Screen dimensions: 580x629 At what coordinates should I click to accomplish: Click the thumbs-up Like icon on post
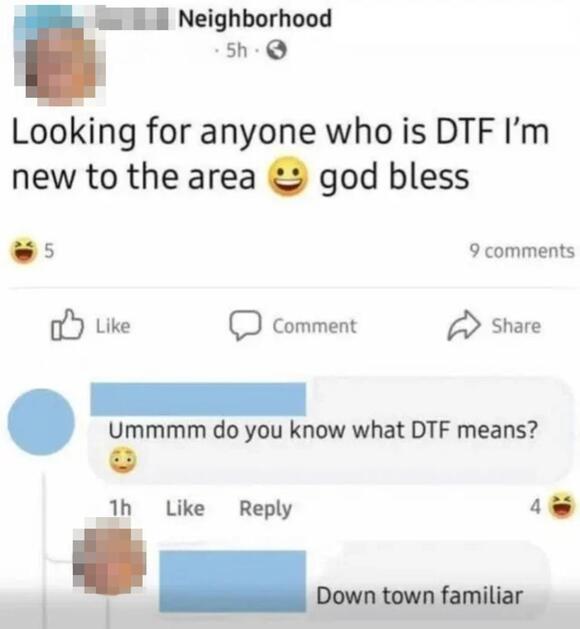[x=67, y=325]
